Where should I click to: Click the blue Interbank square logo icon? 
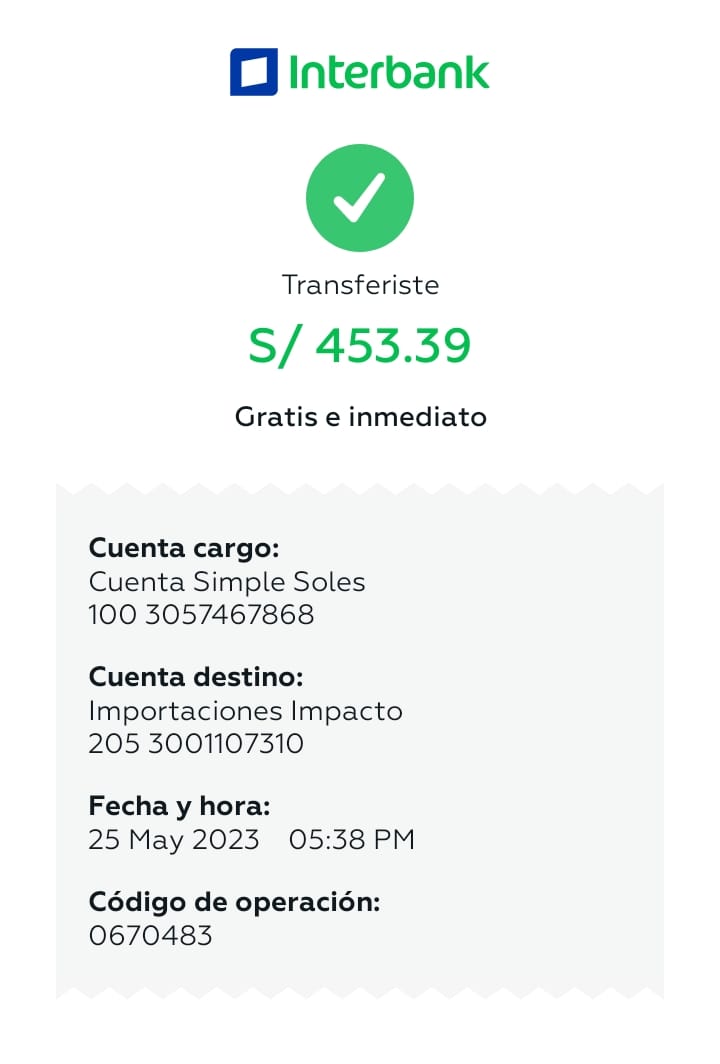click(254, 72)
